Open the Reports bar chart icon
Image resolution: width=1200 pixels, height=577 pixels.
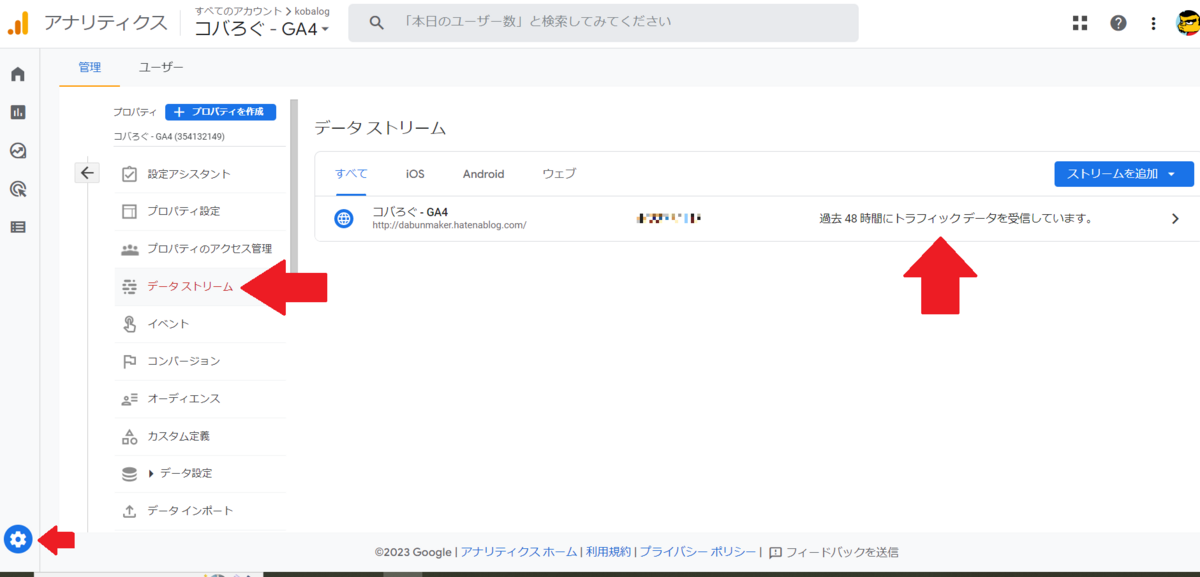18,112
